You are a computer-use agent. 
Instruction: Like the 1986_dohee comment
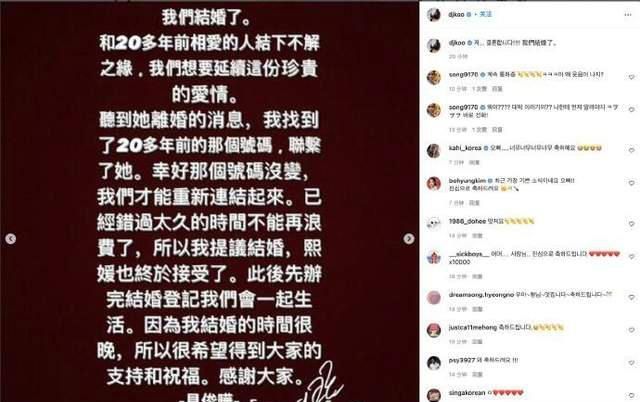tap(631, 224)
